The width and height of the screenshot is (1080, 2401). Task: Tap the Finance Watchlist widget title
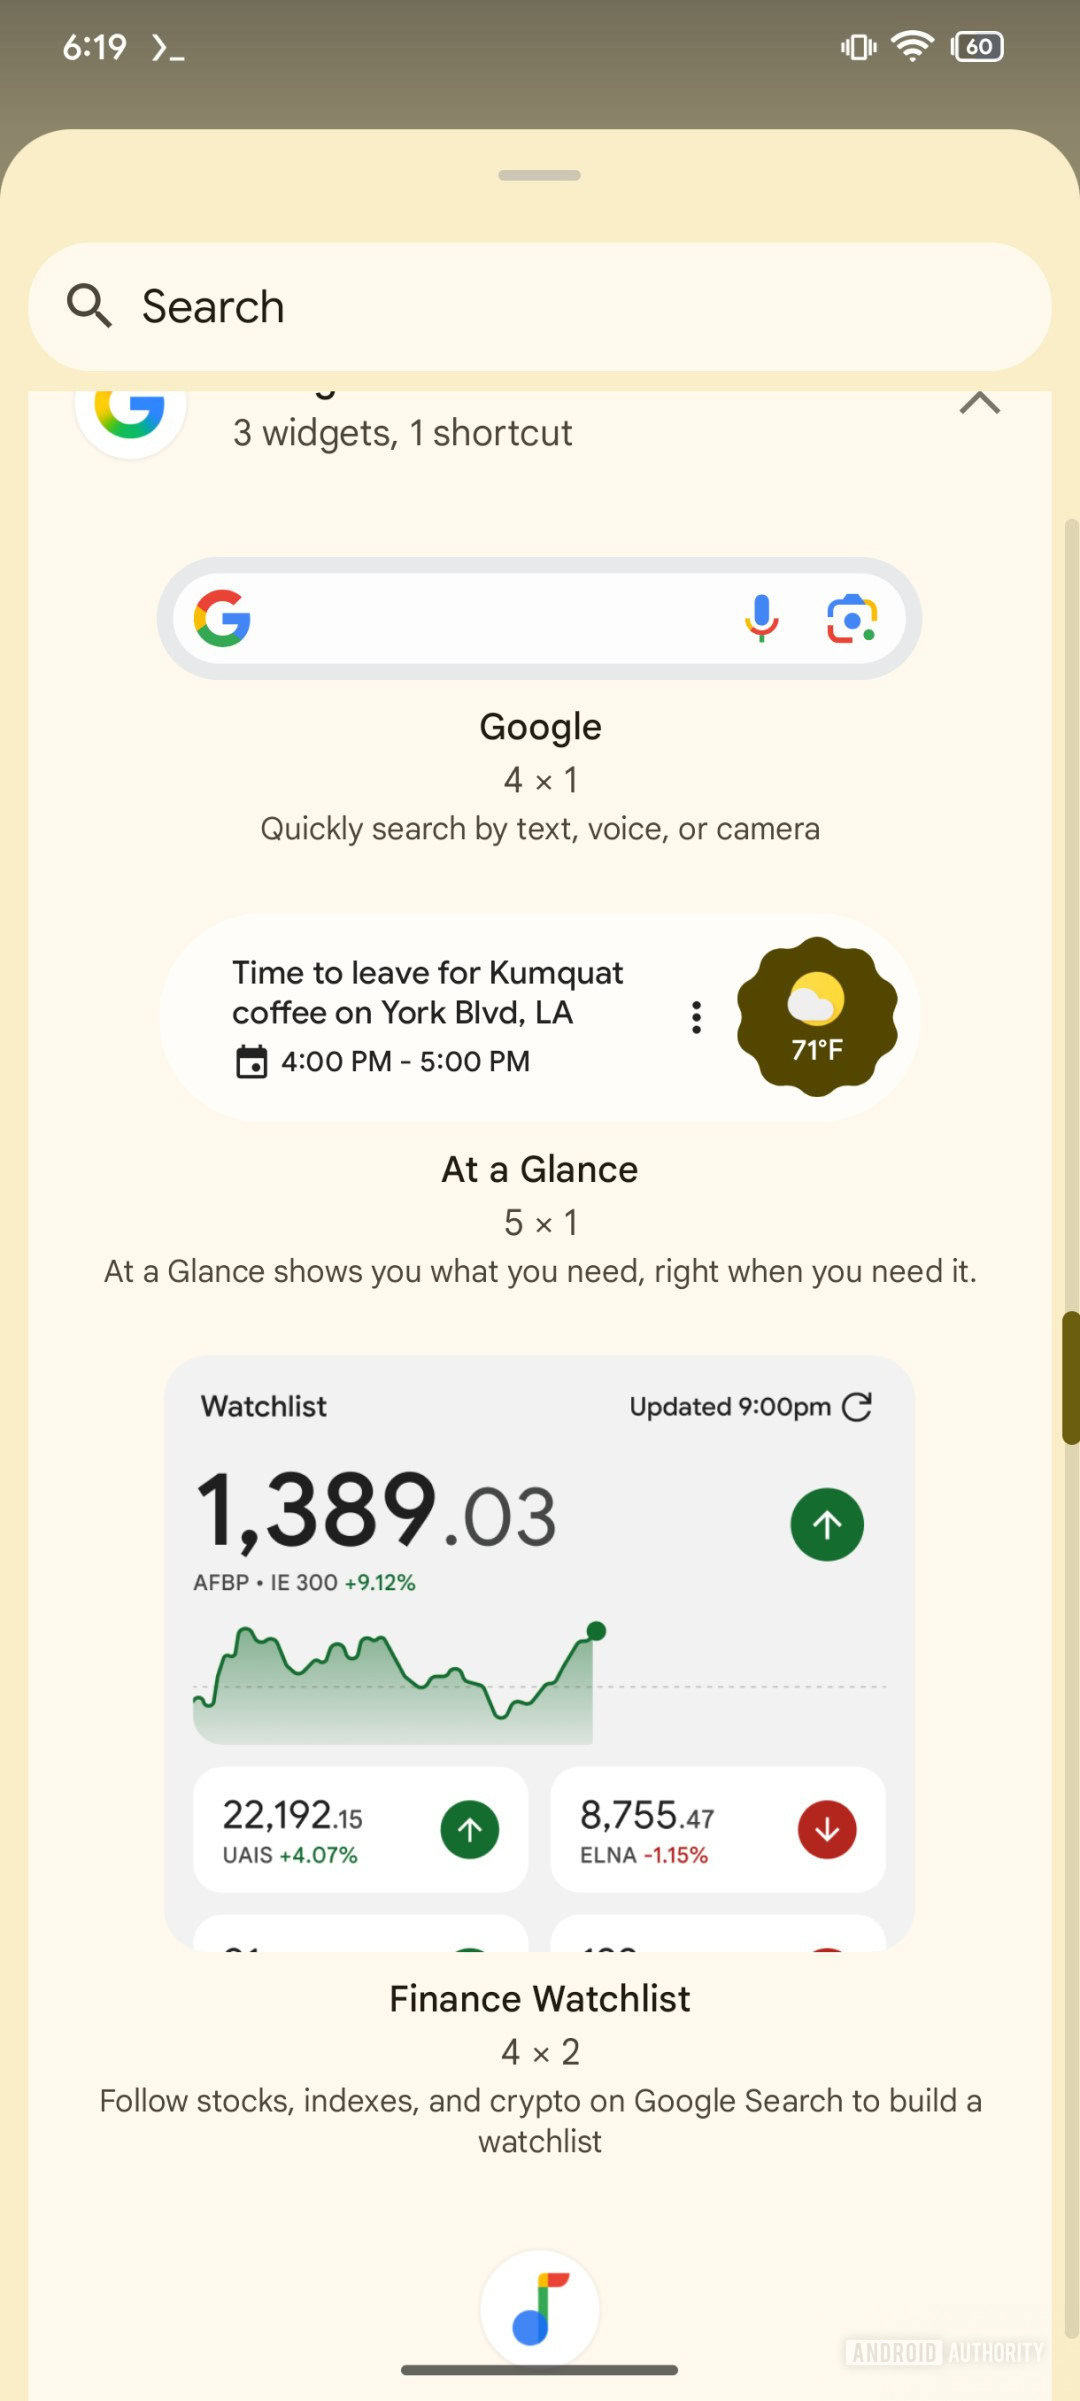tap(540, 1999)
